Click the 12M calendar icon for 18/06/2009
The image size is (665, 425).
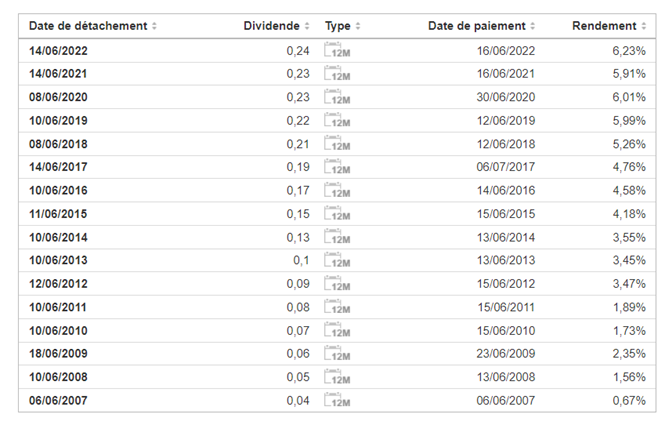337,353
